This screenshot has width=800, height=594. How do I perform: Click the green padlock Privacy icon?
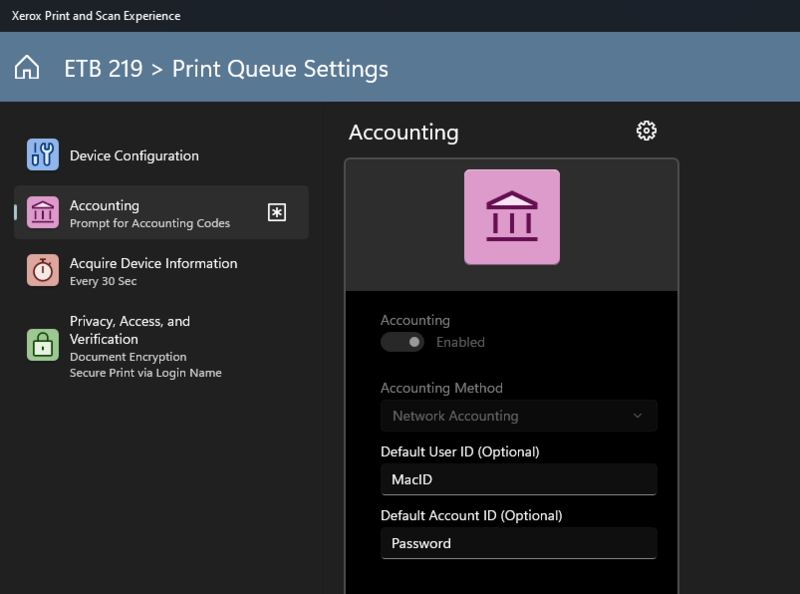tap(43, 345)
